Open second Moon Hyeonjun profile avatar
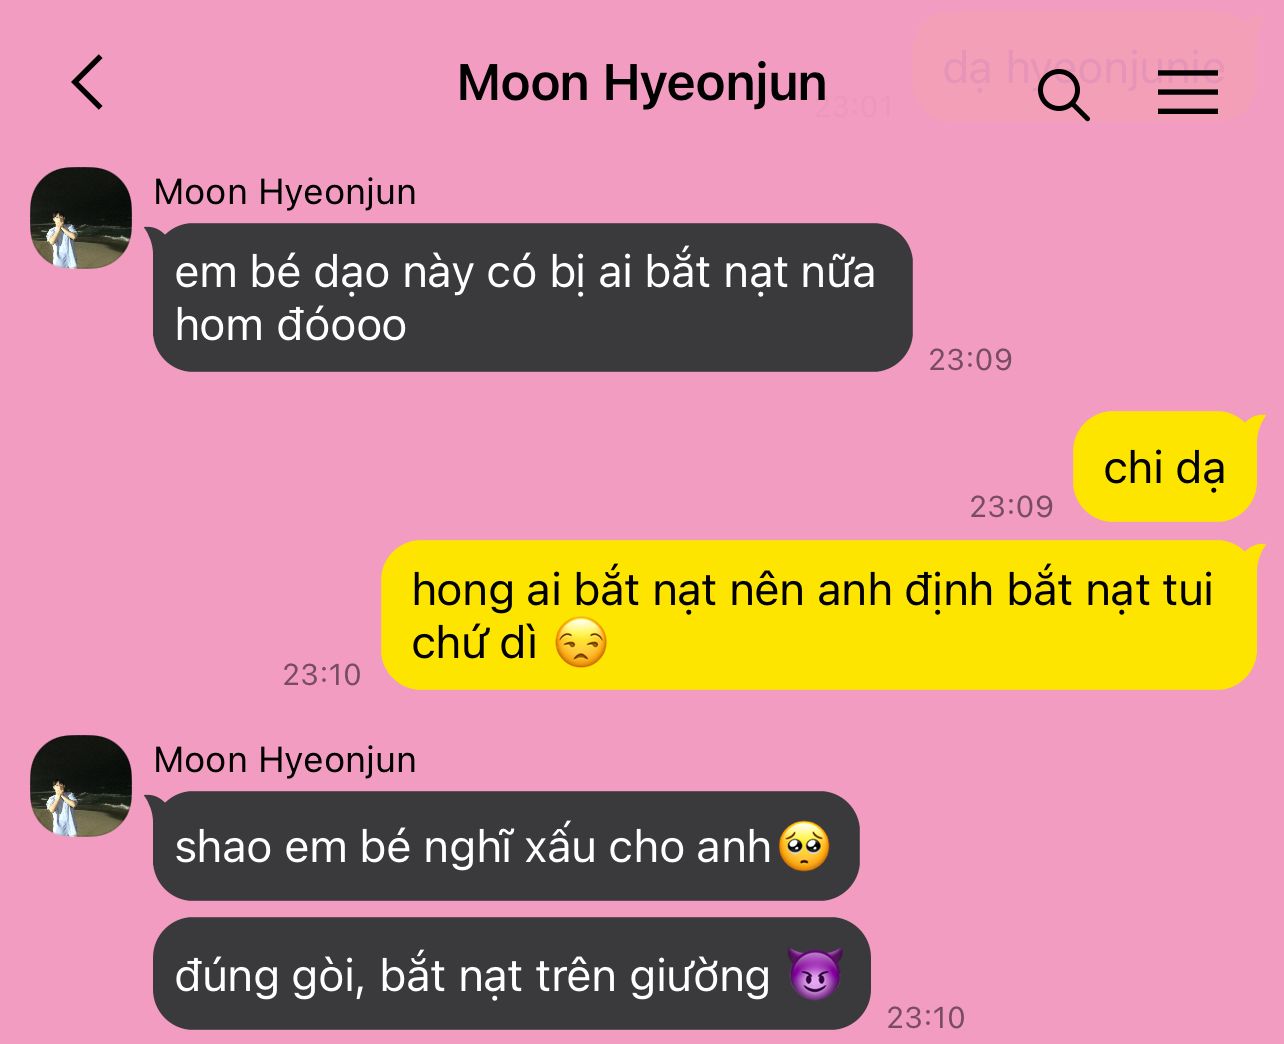This screenshot has width=1284, height=1044. coord(81,786)
